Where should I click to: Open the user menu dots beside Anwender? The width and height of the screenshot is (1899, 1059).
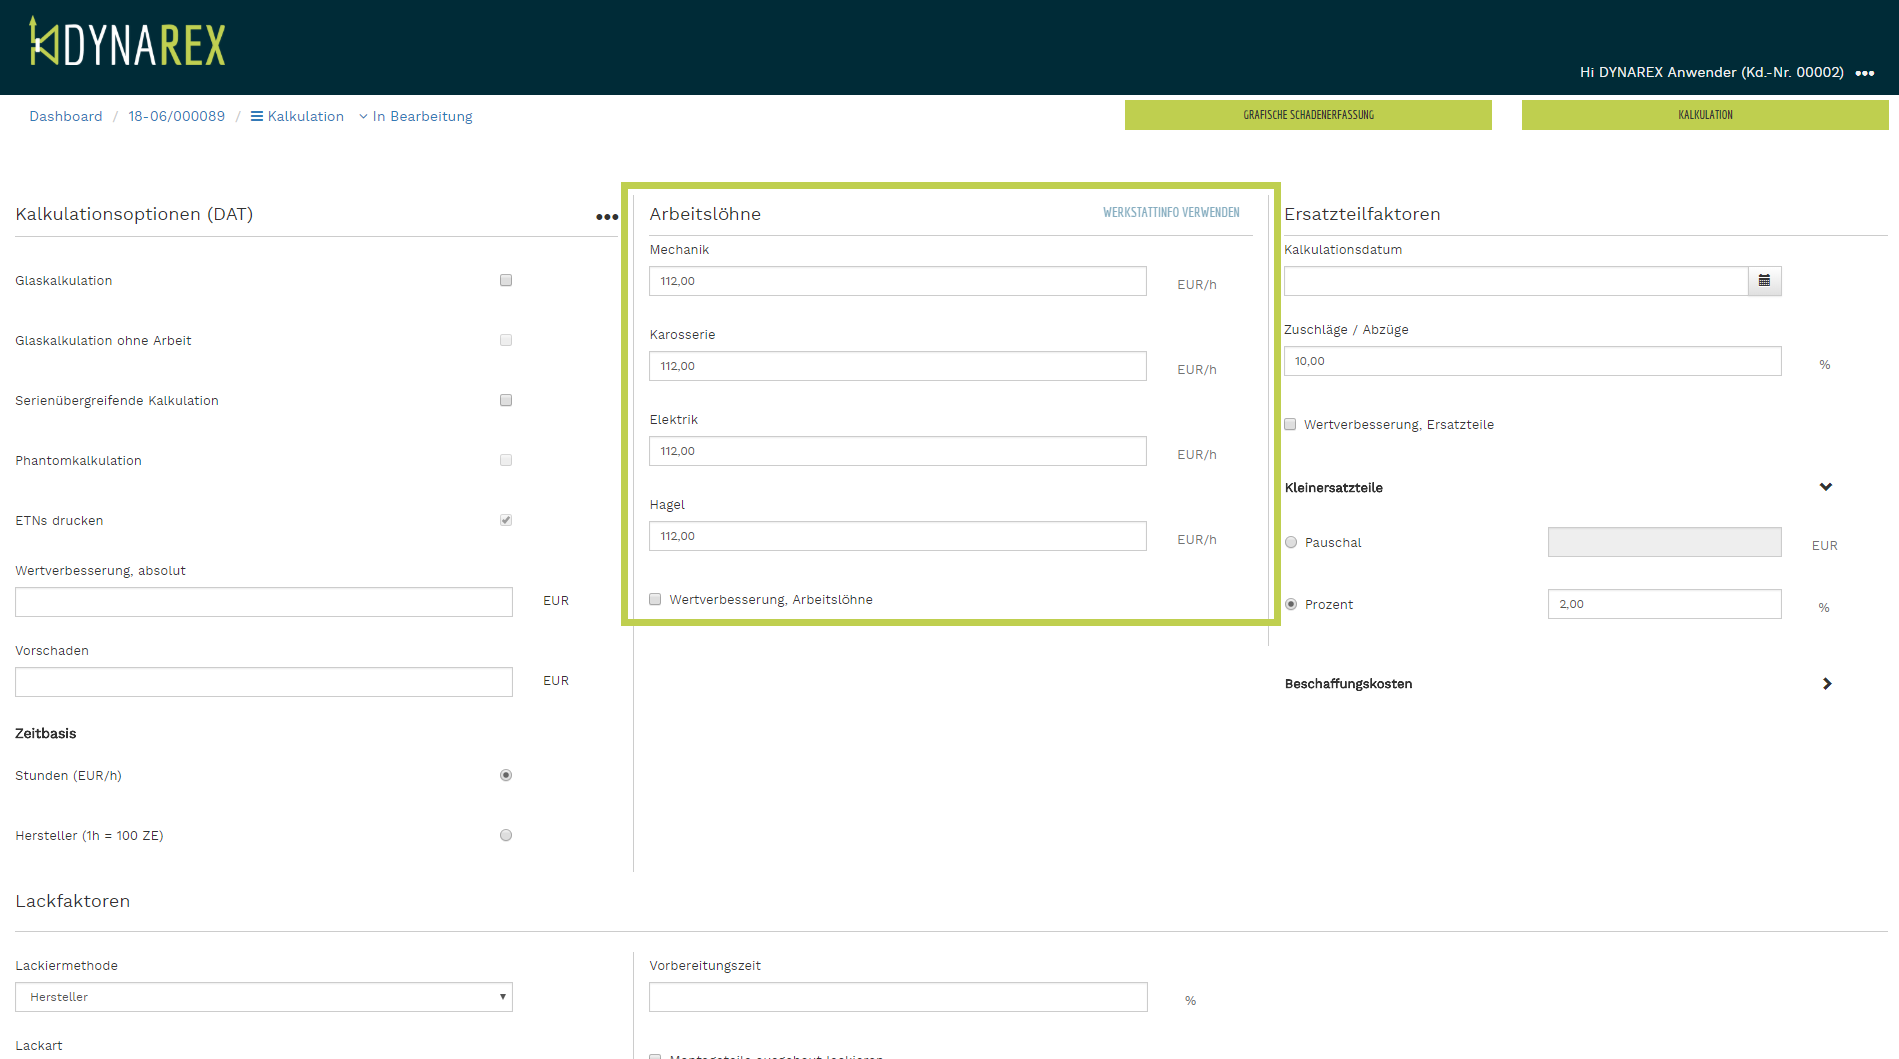point(1864,73)
